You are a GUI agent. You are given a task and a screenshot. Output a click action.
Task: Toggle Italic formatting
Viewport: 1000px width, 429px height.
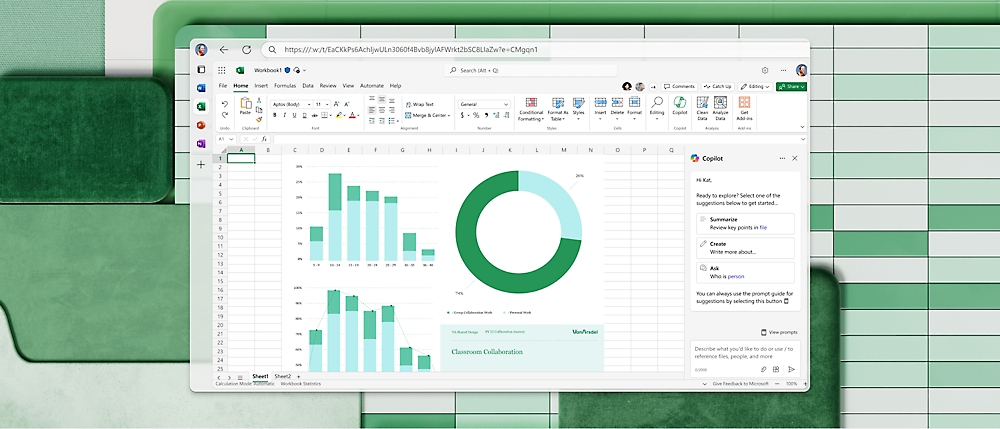[285, 116]
